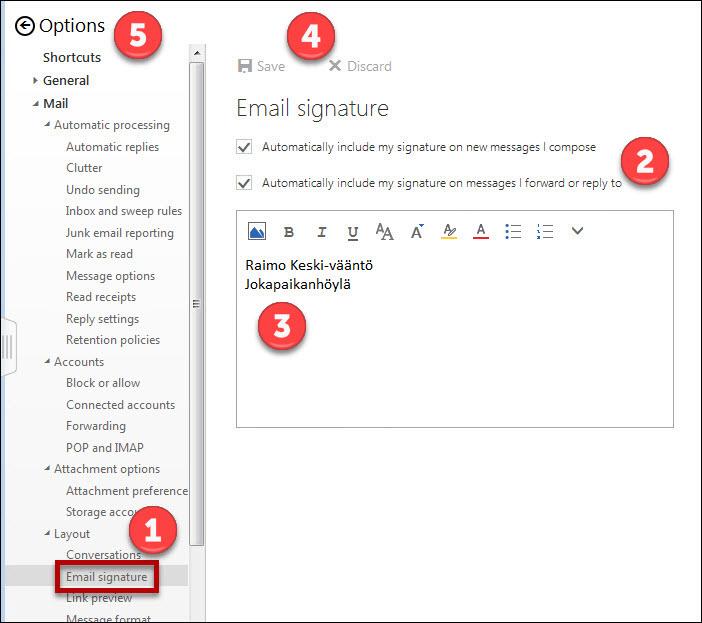Click the sidebar scroll up arrow
702x623 pixels.
point(197,53)
